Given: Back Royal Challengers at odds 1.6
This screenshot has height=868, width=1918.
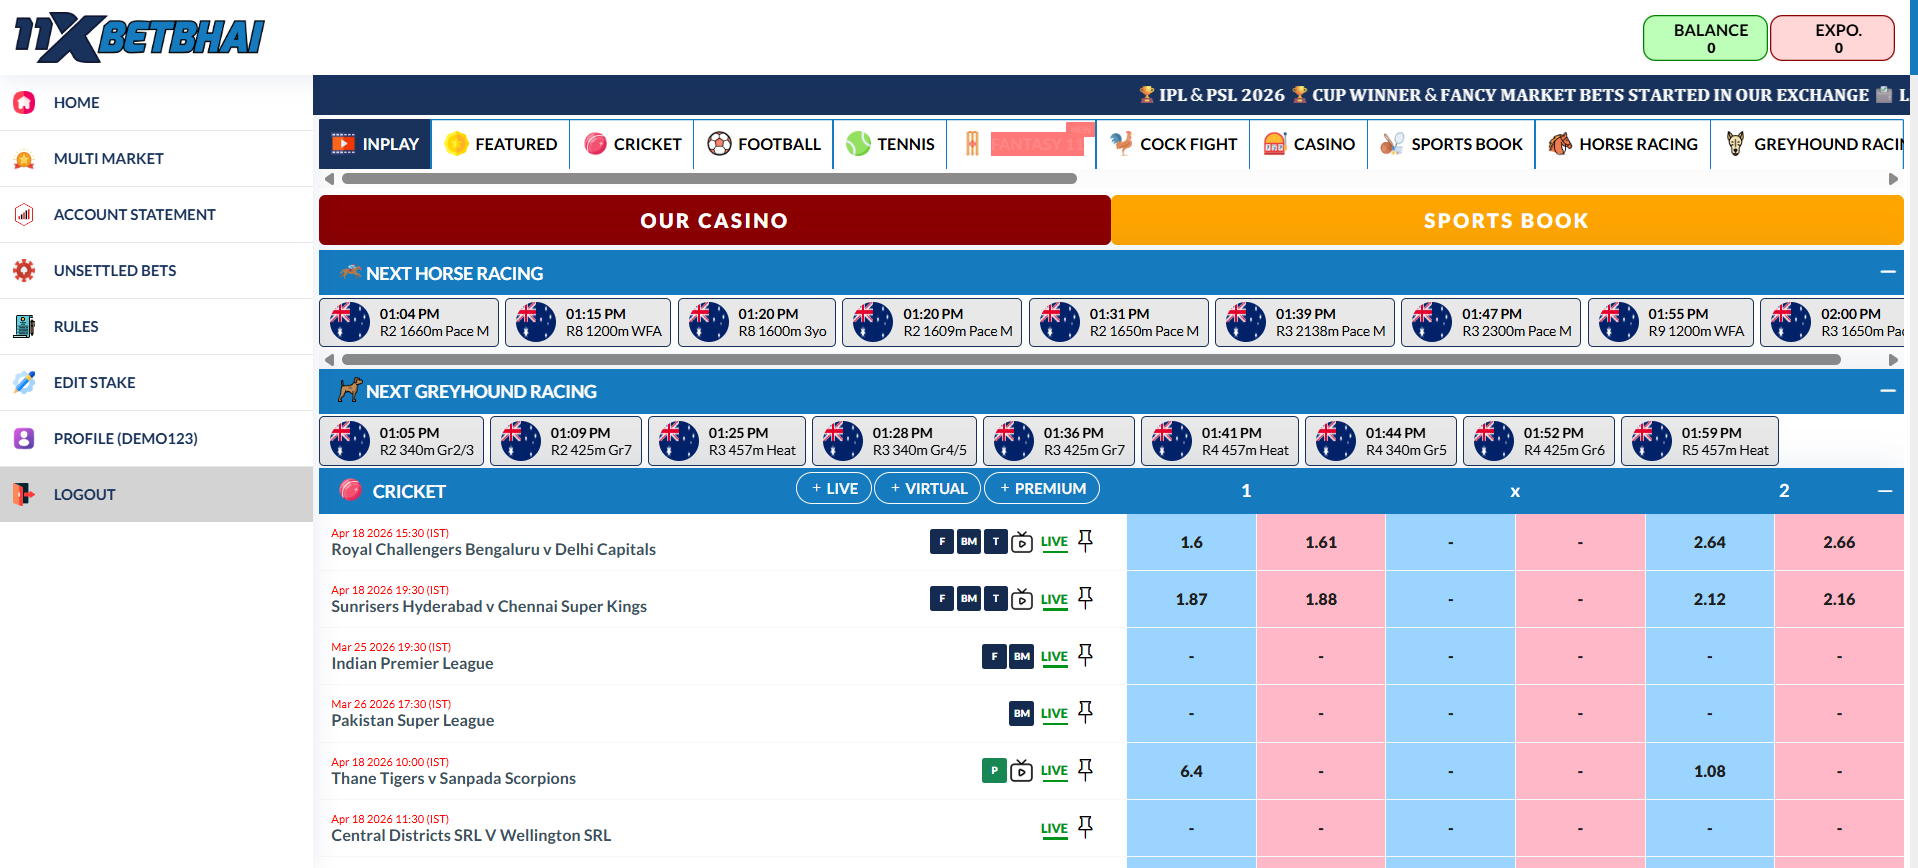Looking at the screenshot, I should pyautogui.click(x=1191, y=542).
